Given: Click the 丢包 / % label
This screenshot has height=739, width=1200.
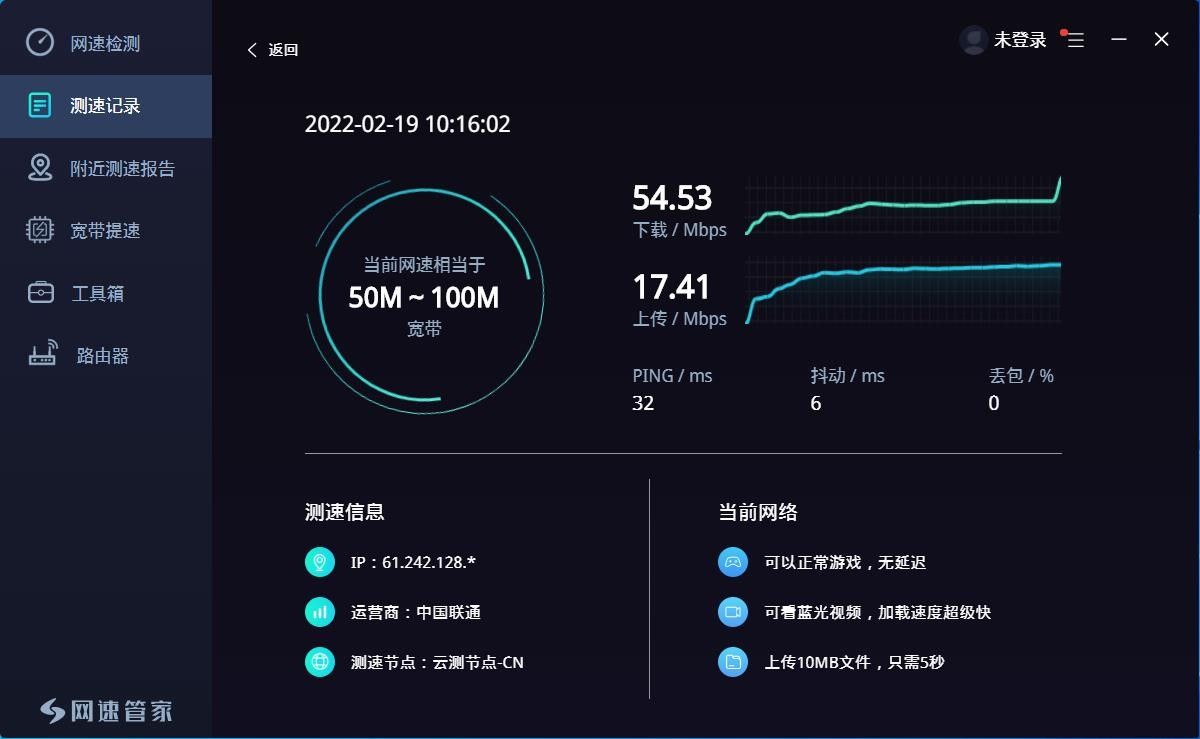Looking at the screenshot, I should coord(1021,376).
